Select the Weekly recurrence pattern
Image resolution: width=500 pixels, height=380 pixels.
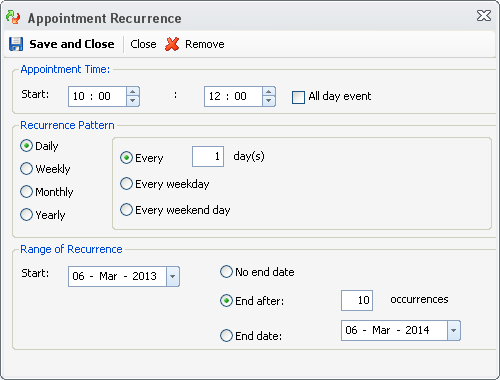(26, 169)
